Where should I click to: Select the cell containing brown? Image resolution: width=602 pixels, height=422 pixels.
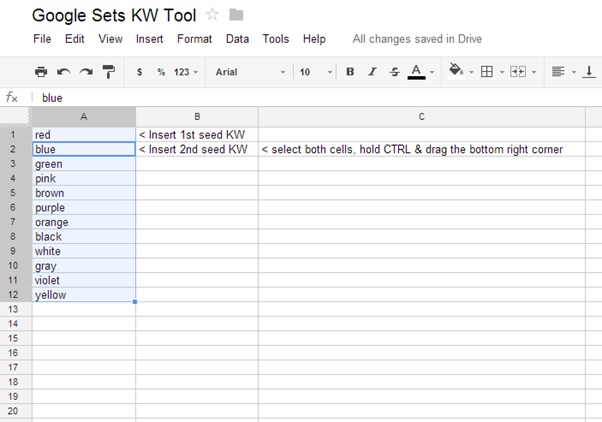click(84, 193)
